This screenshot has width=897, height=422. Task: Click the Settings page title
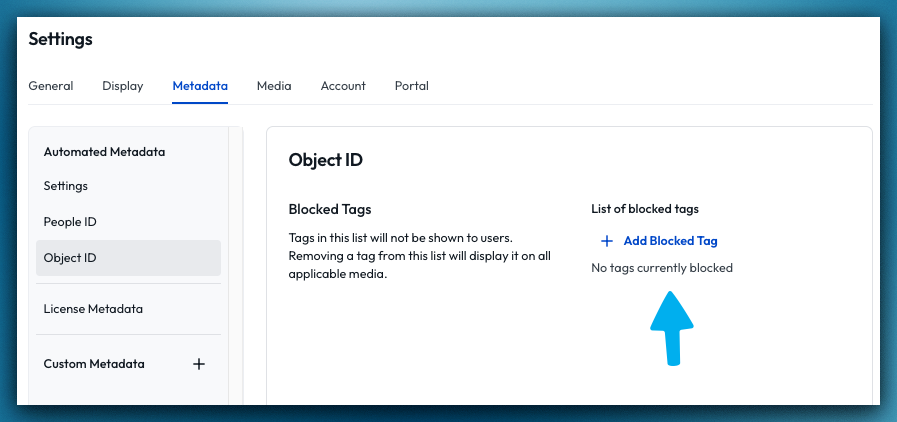(60, 39)
